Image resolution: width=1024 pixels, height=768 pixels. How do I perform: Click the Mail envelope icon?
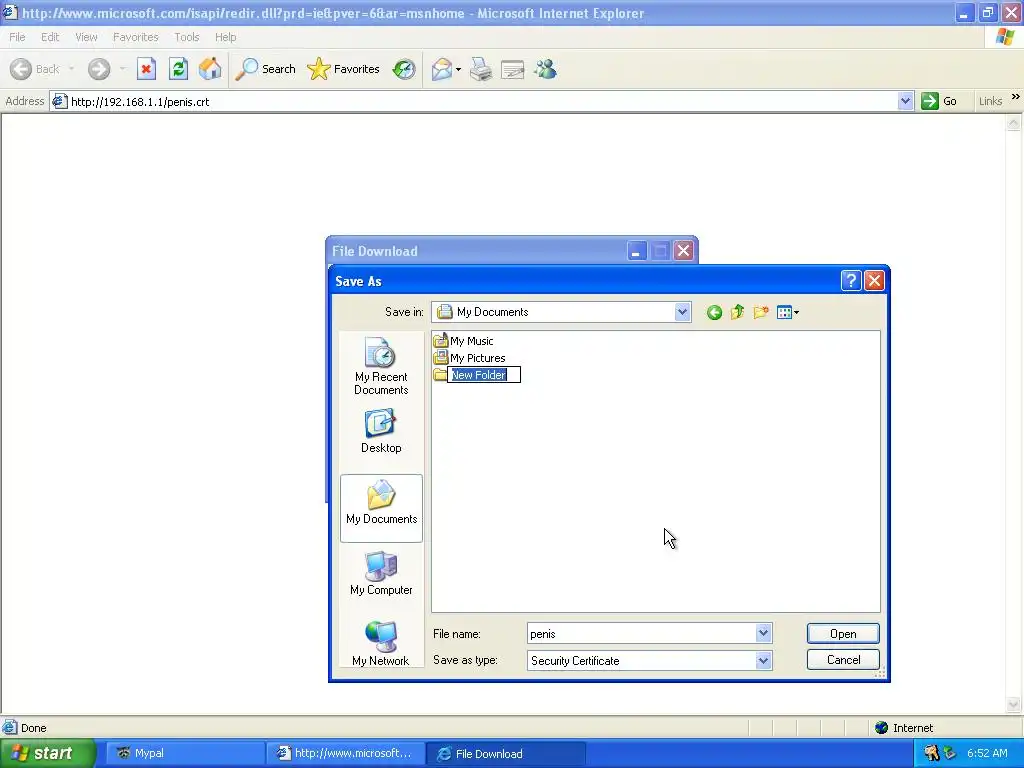(x=442, y=69)
